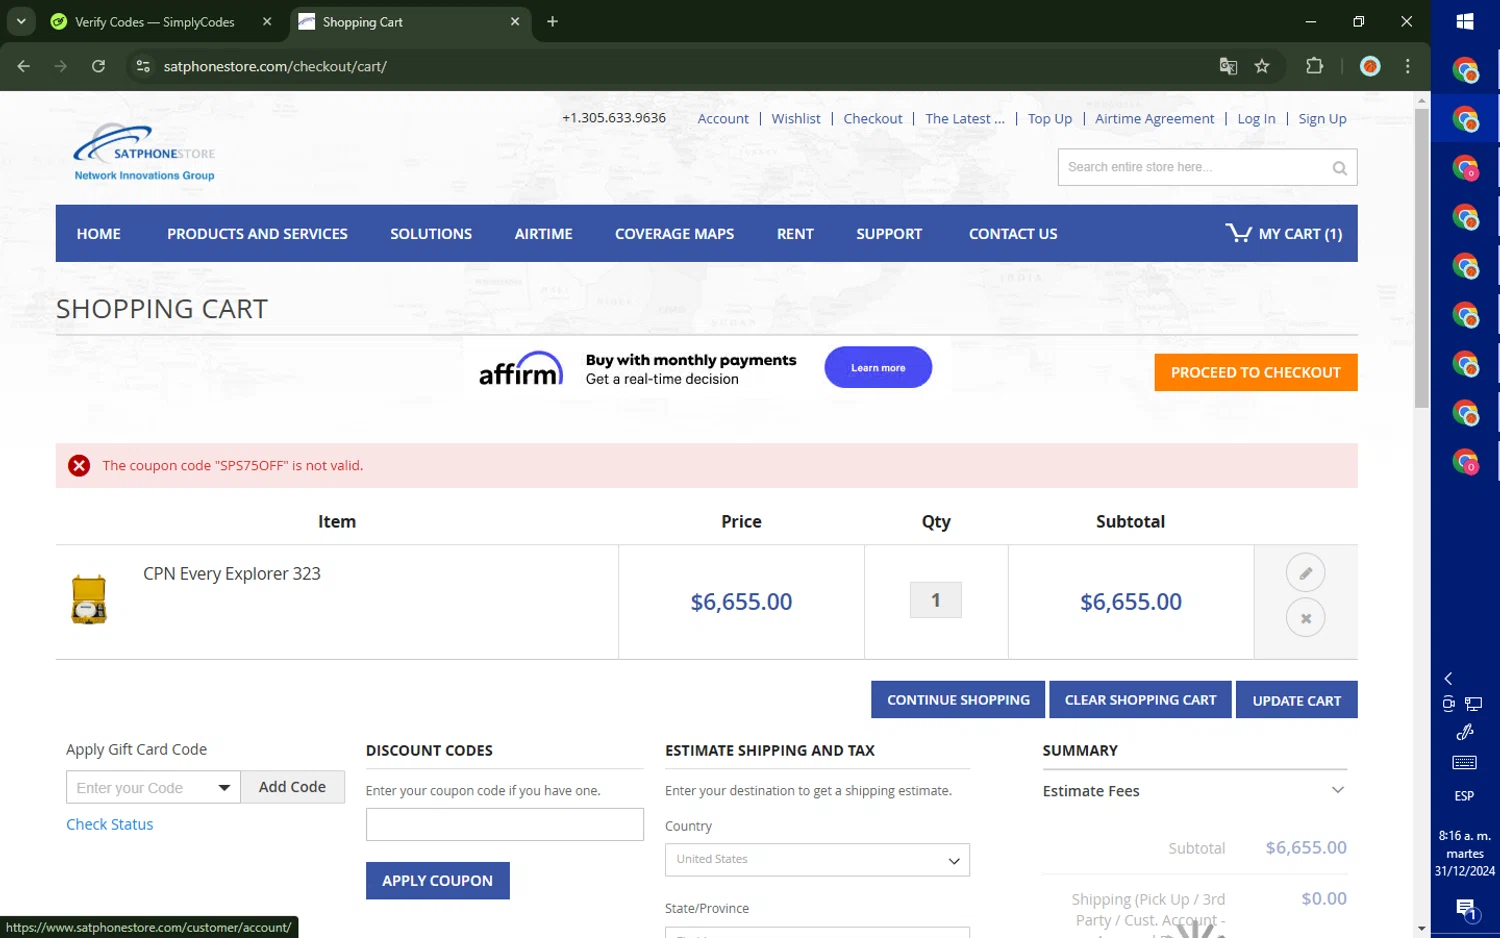The width and height of the screenshot is (1500, 938).
Task: Close the Verify Codes SimplyCodes tab
Action: 267,21
